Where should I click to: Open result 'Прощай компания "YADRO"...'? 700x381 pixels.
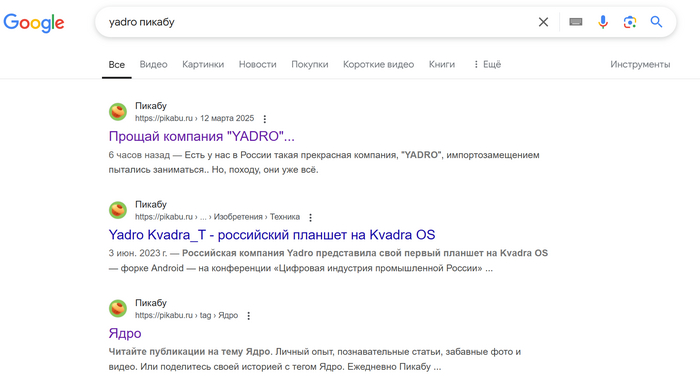pos(202,136)
